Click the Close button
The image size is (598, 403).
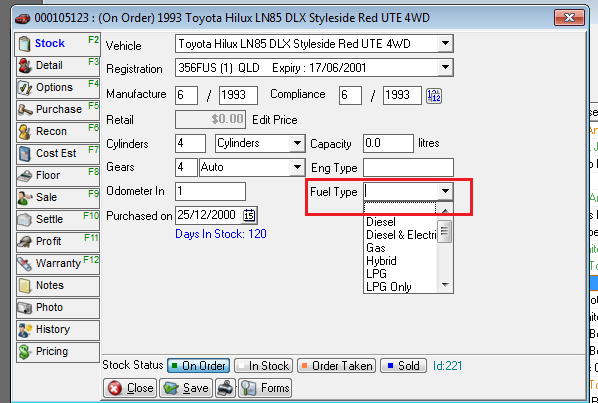(x=130, y=389)
